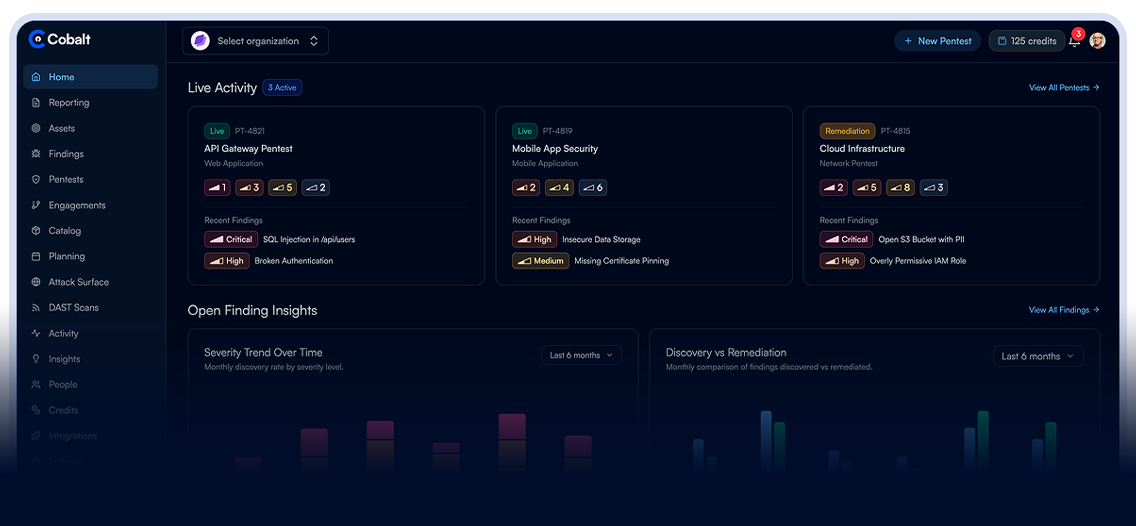Click Cloud Infrastructure medium count badge 8

pos(900,188)
